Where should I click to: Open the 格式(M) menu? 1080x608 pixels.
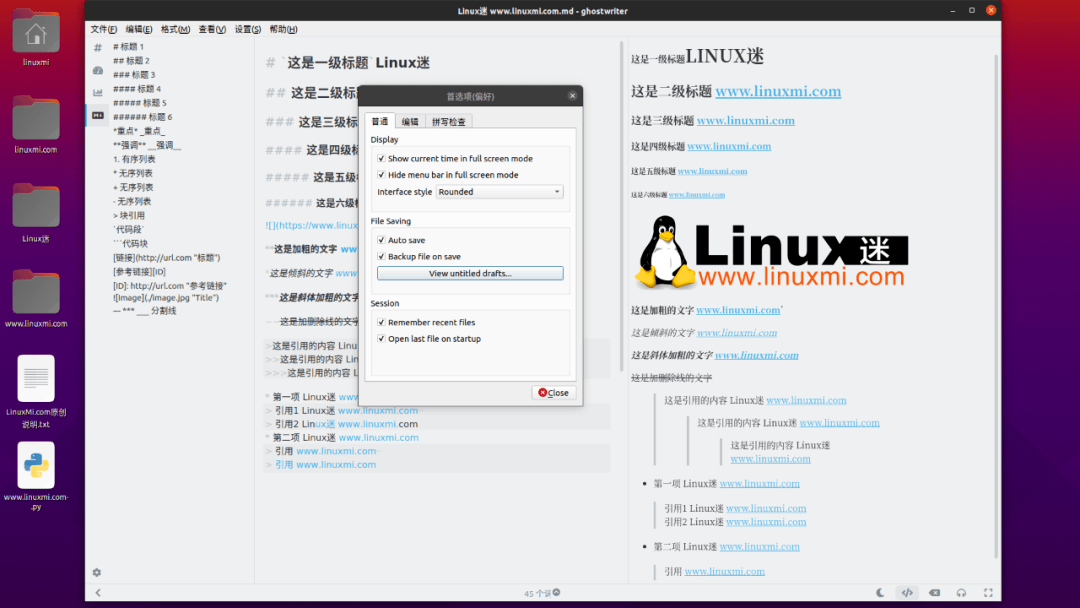175,29
